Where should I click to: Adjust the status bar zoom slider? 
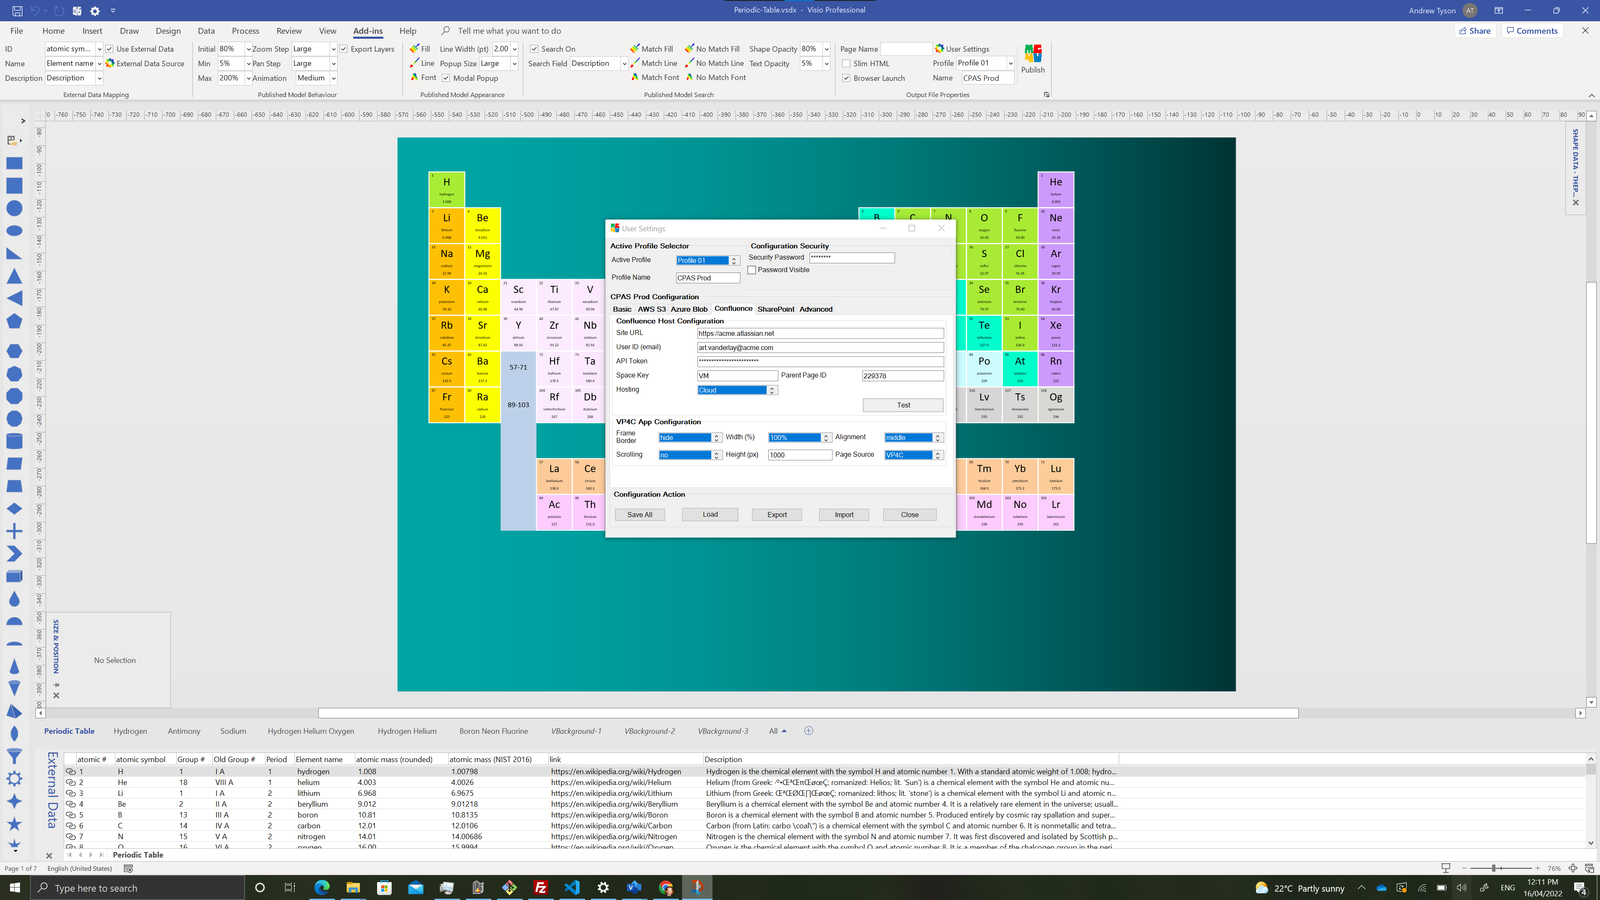pyautogui.click(x=1494, y=868)
